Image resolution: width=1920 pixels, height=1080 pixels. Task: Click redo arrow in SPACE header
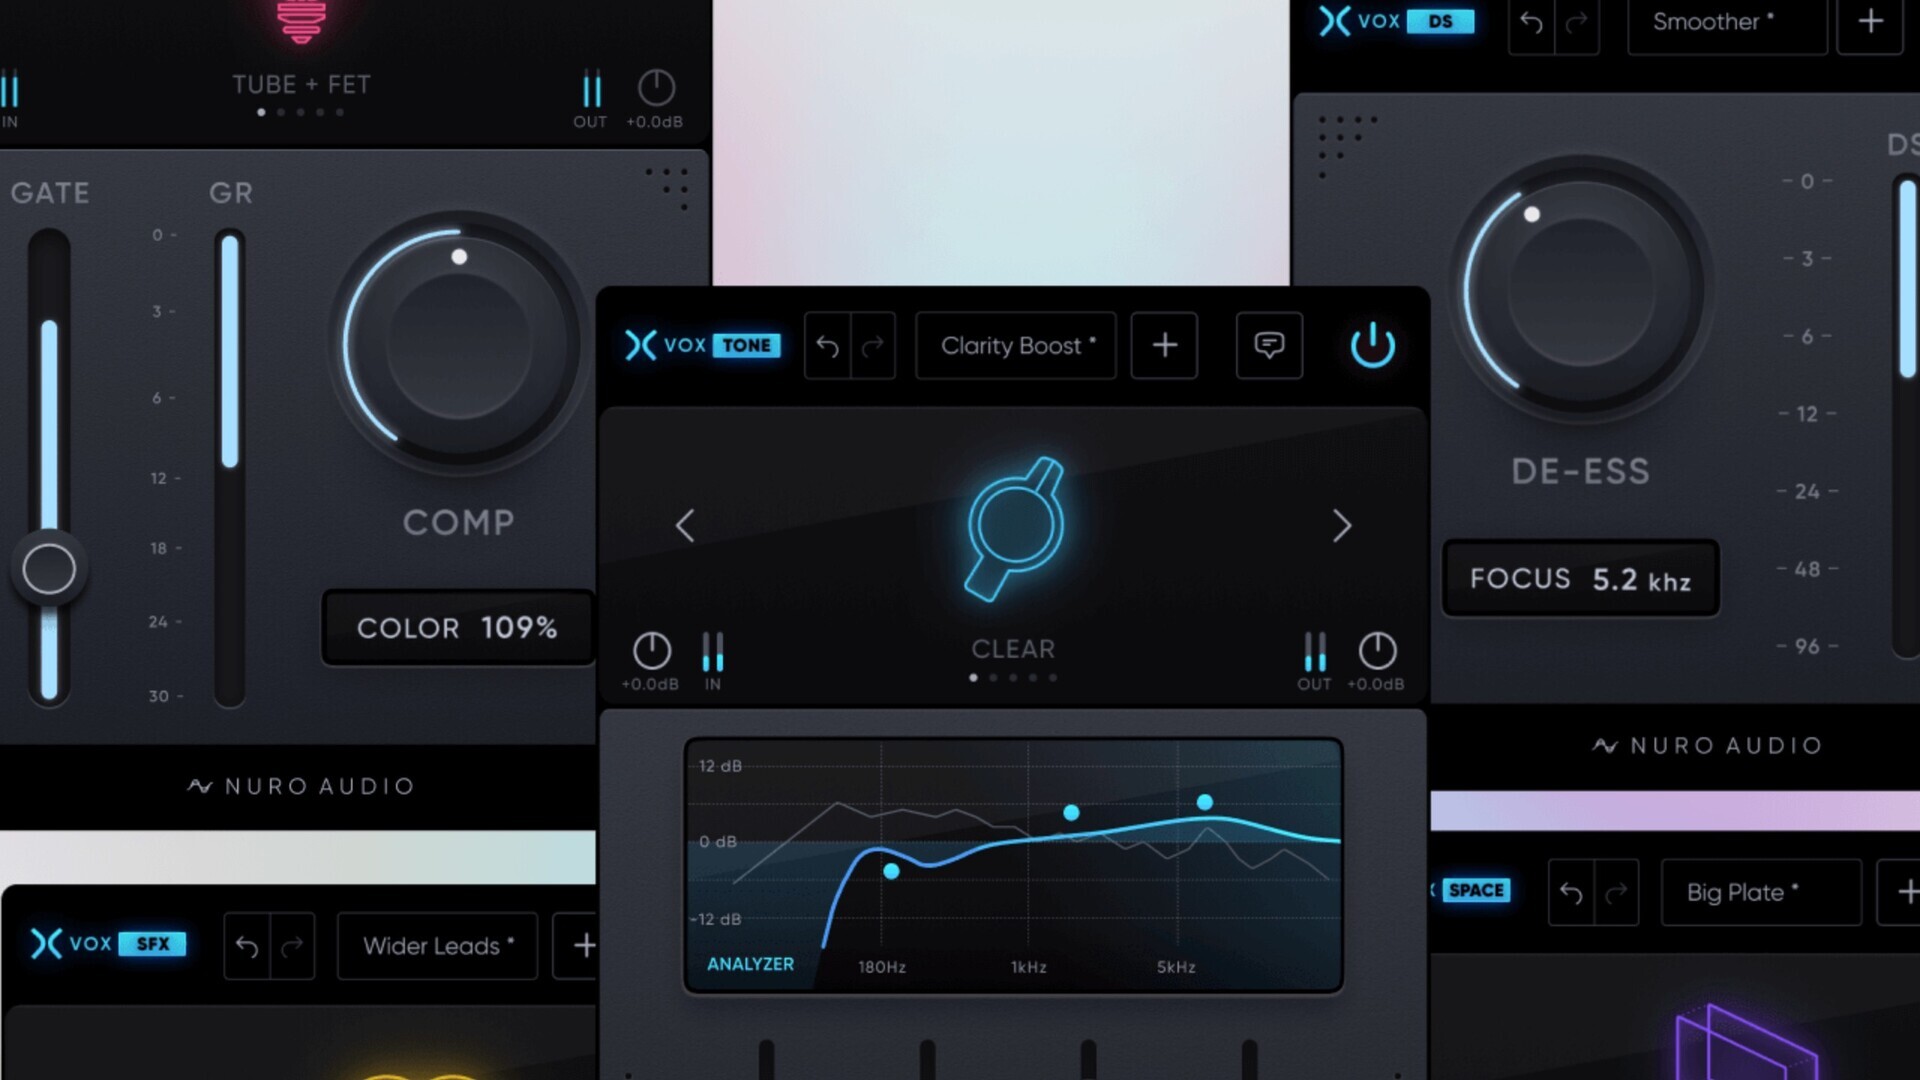1617,893
